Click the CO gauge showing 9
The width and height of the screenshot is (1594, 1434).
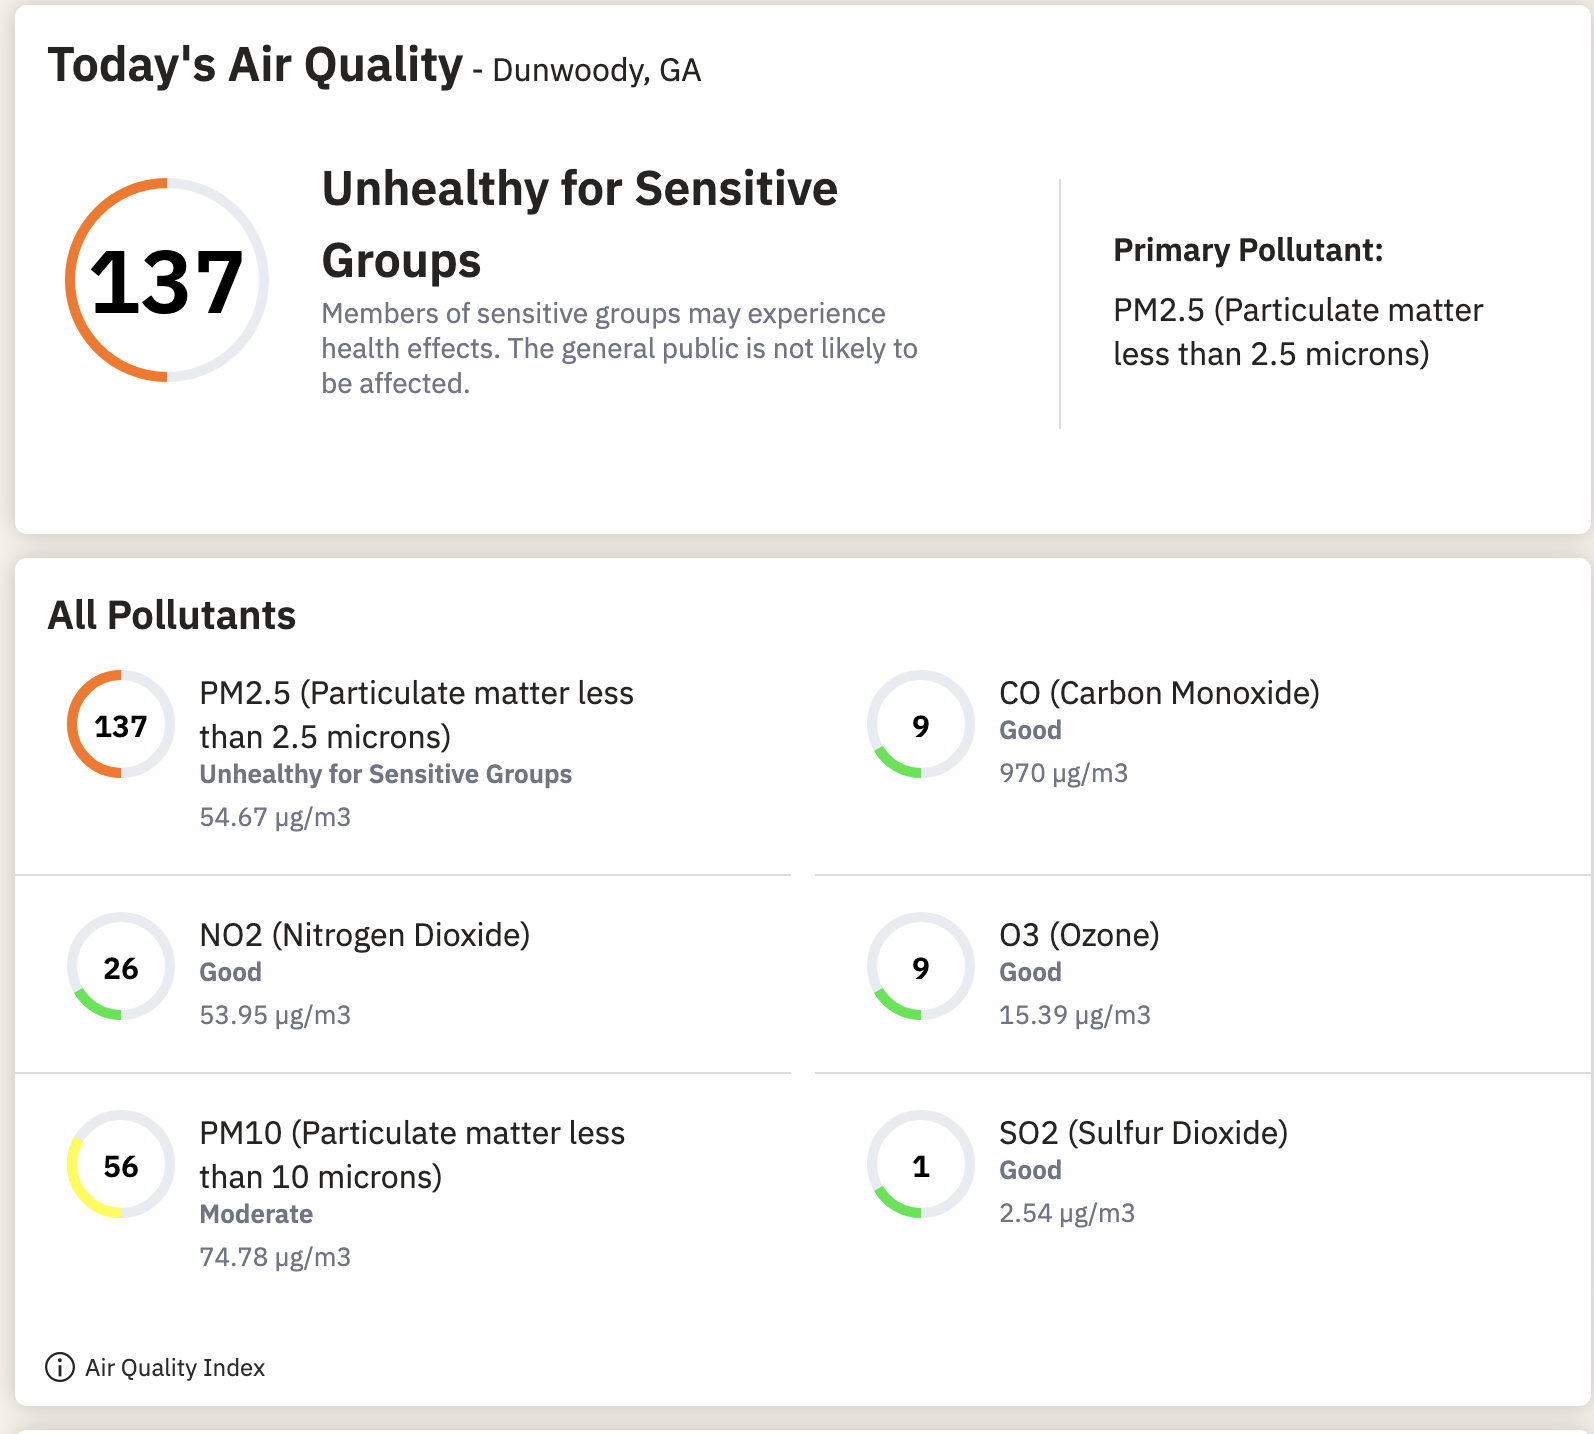[920, 725]
